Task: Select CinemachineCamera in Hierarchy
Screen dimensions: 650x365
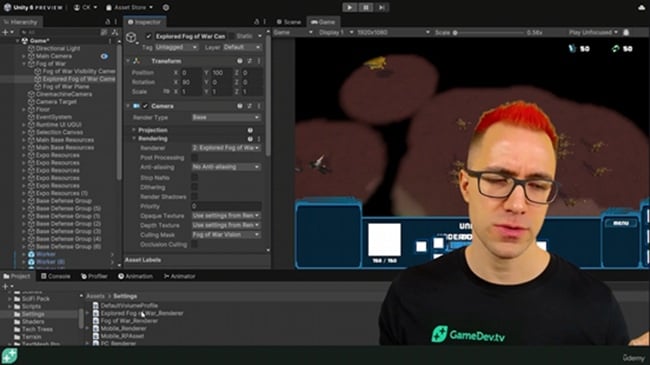Action: pyautogui.click(x=64, y=94)
